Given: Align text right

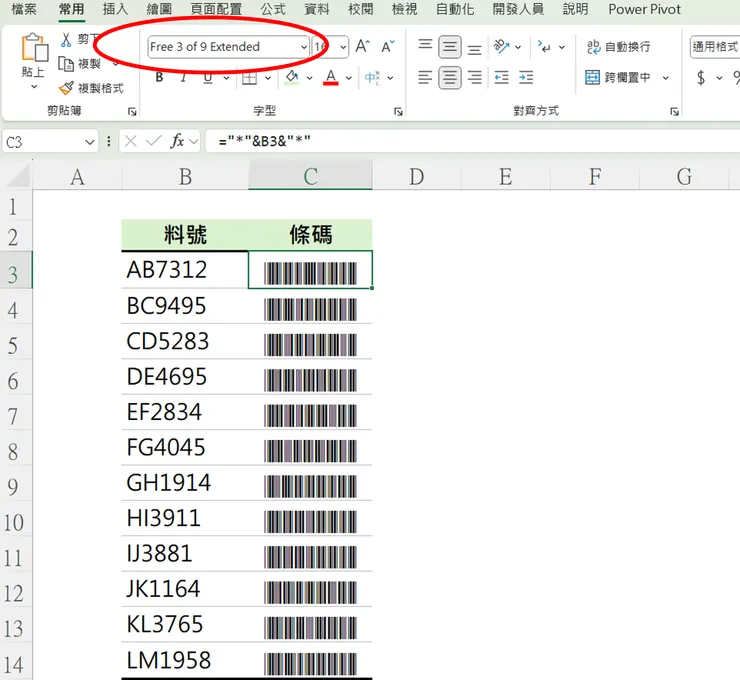Looking at the screenshot, I should (x=474, y=77).
